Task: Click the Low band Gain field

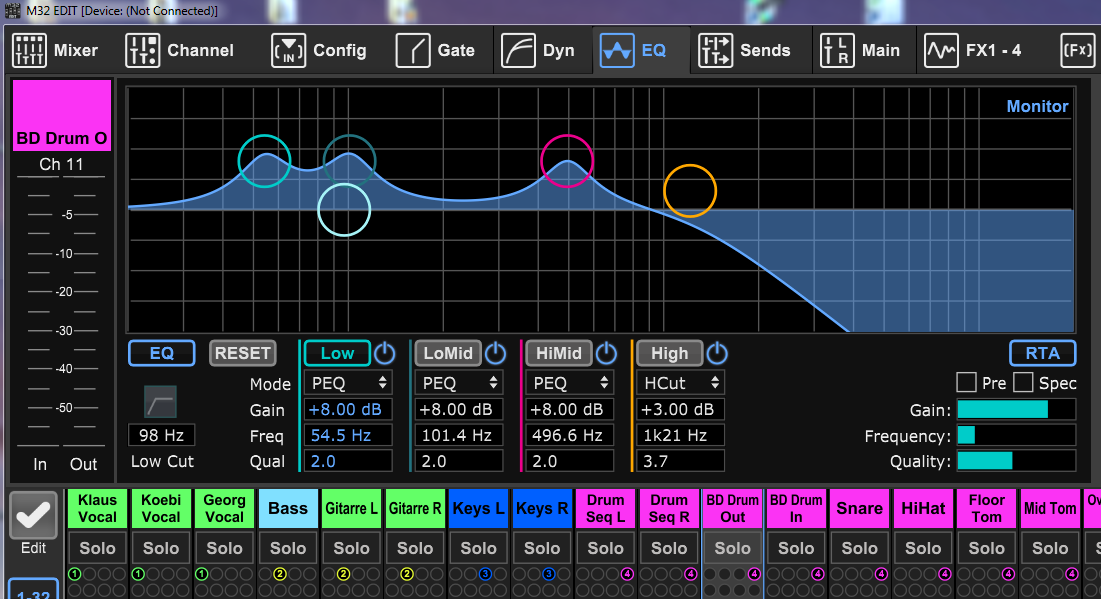Action: pyautogui.click(x=348, y=409)
